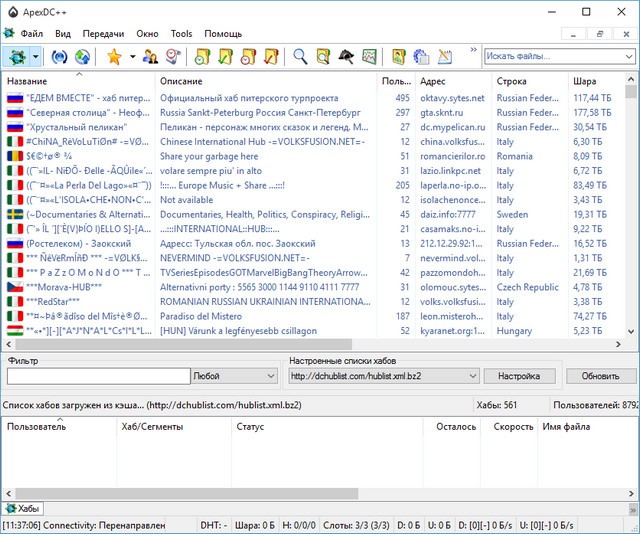Click the Follow Redirect globe-arrow icon
The width and height of the screenshot is (640, 534).
point(82,57)
